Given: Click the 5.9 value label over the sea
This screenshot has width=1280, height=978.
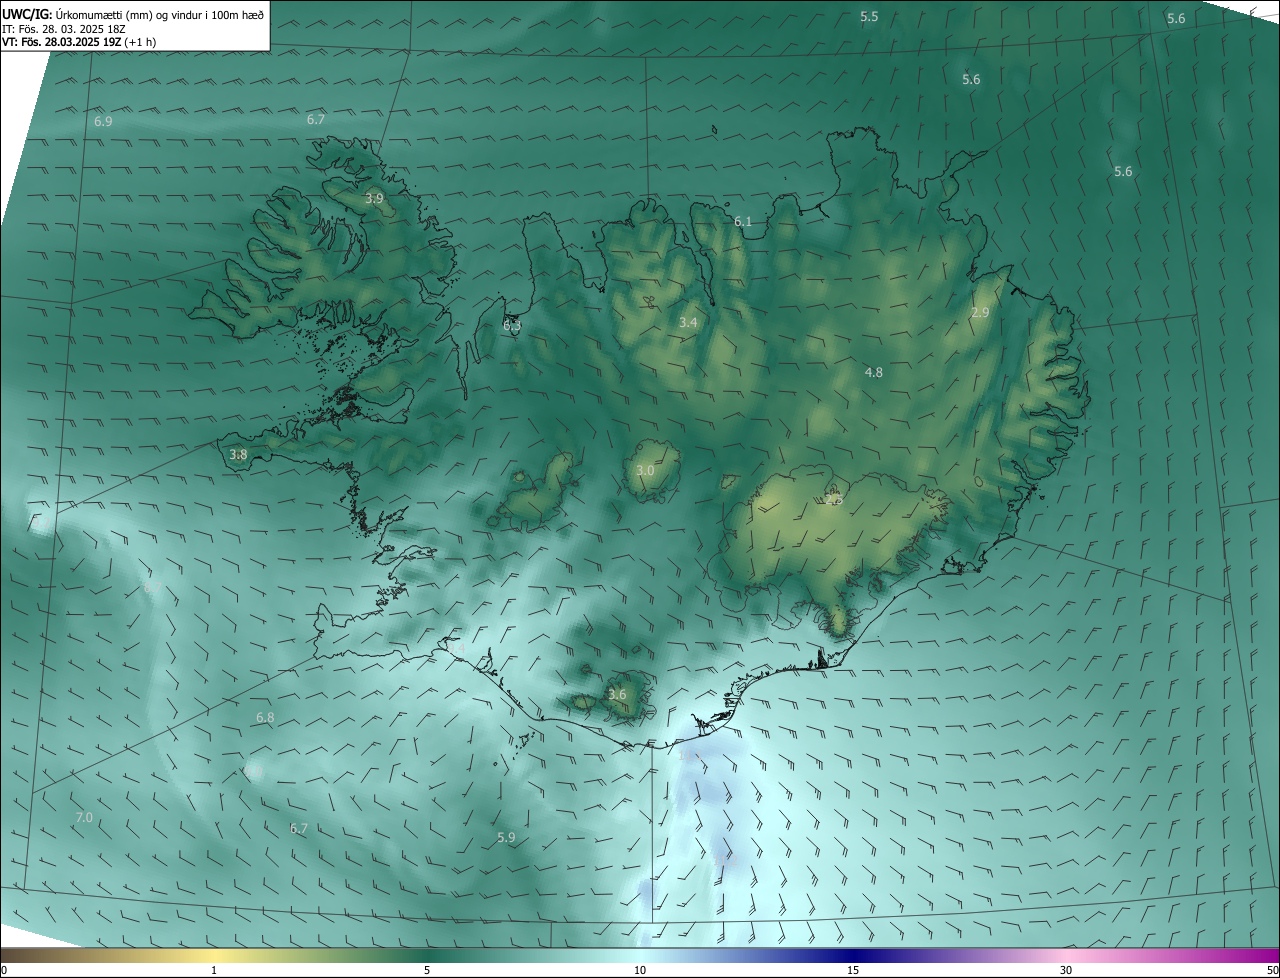Looking at the screenshot, I should (506, 838).
